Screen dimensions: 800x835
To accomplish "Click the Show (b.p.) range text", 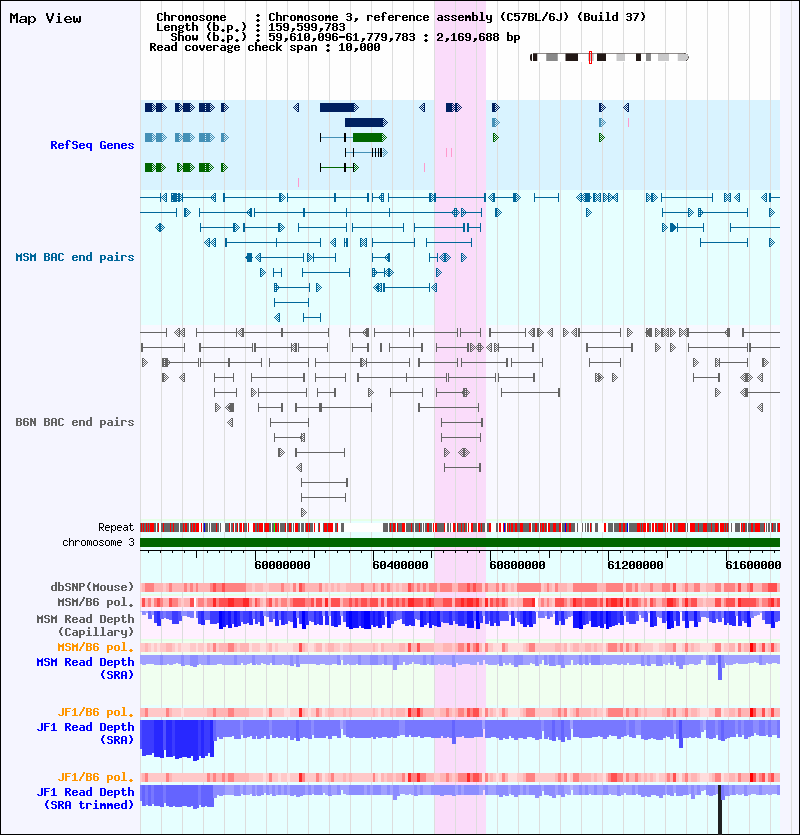I will coord(345,37).
